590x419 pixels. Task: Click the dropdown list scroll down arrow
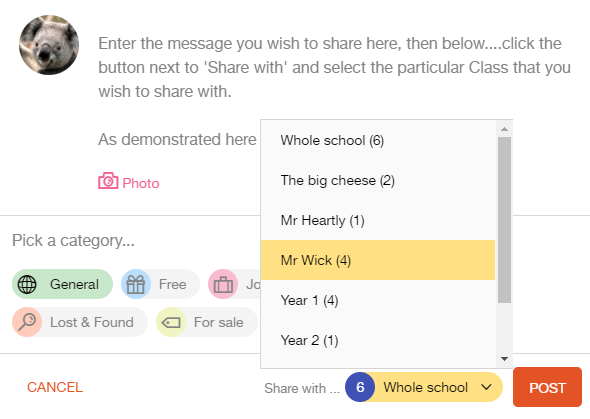tap(505, 359)
